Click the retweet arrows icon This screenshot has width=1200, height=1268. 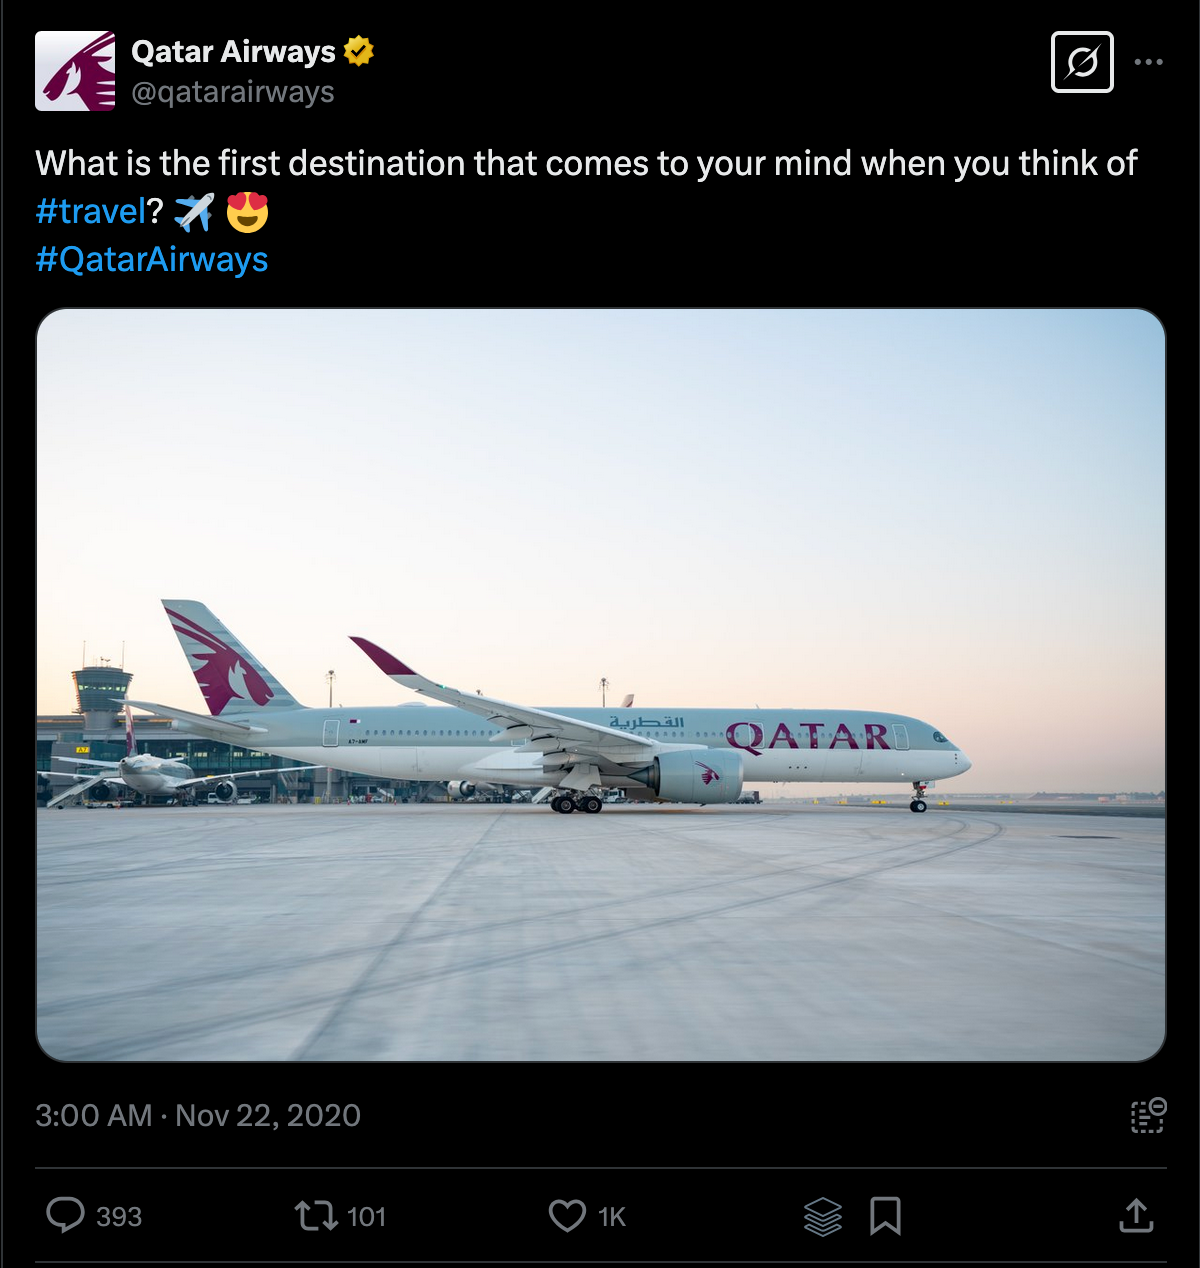coord(315,1216)
